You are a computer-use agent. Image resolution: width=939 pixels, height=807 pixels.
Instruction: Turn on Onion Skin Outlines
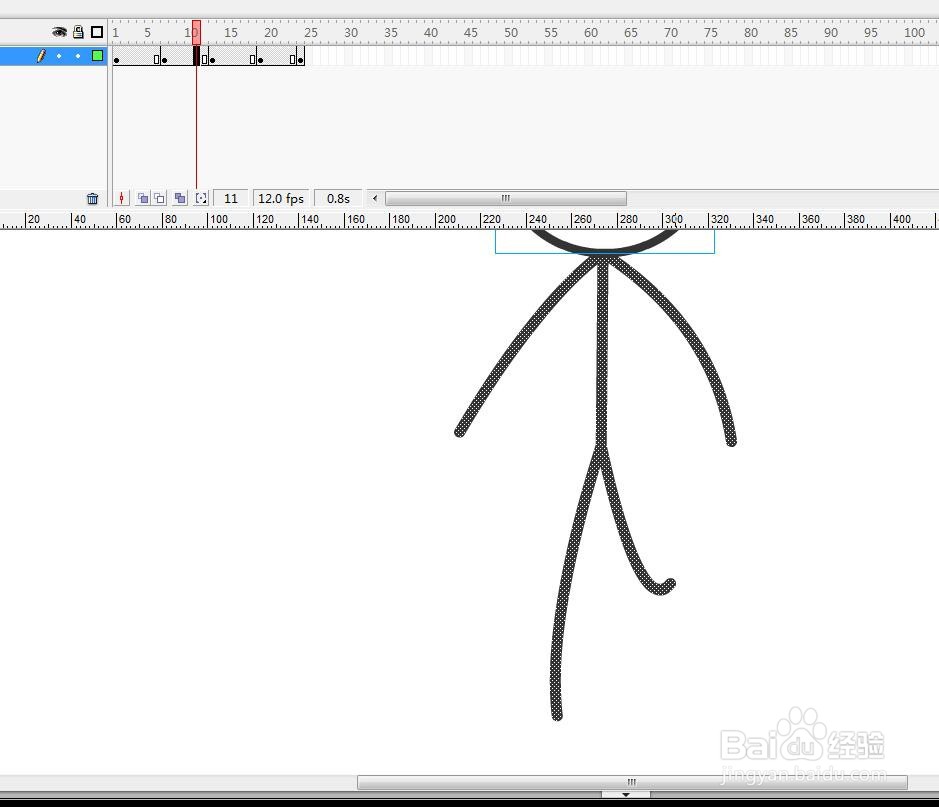pyautogui.click(x=161, y=198)
